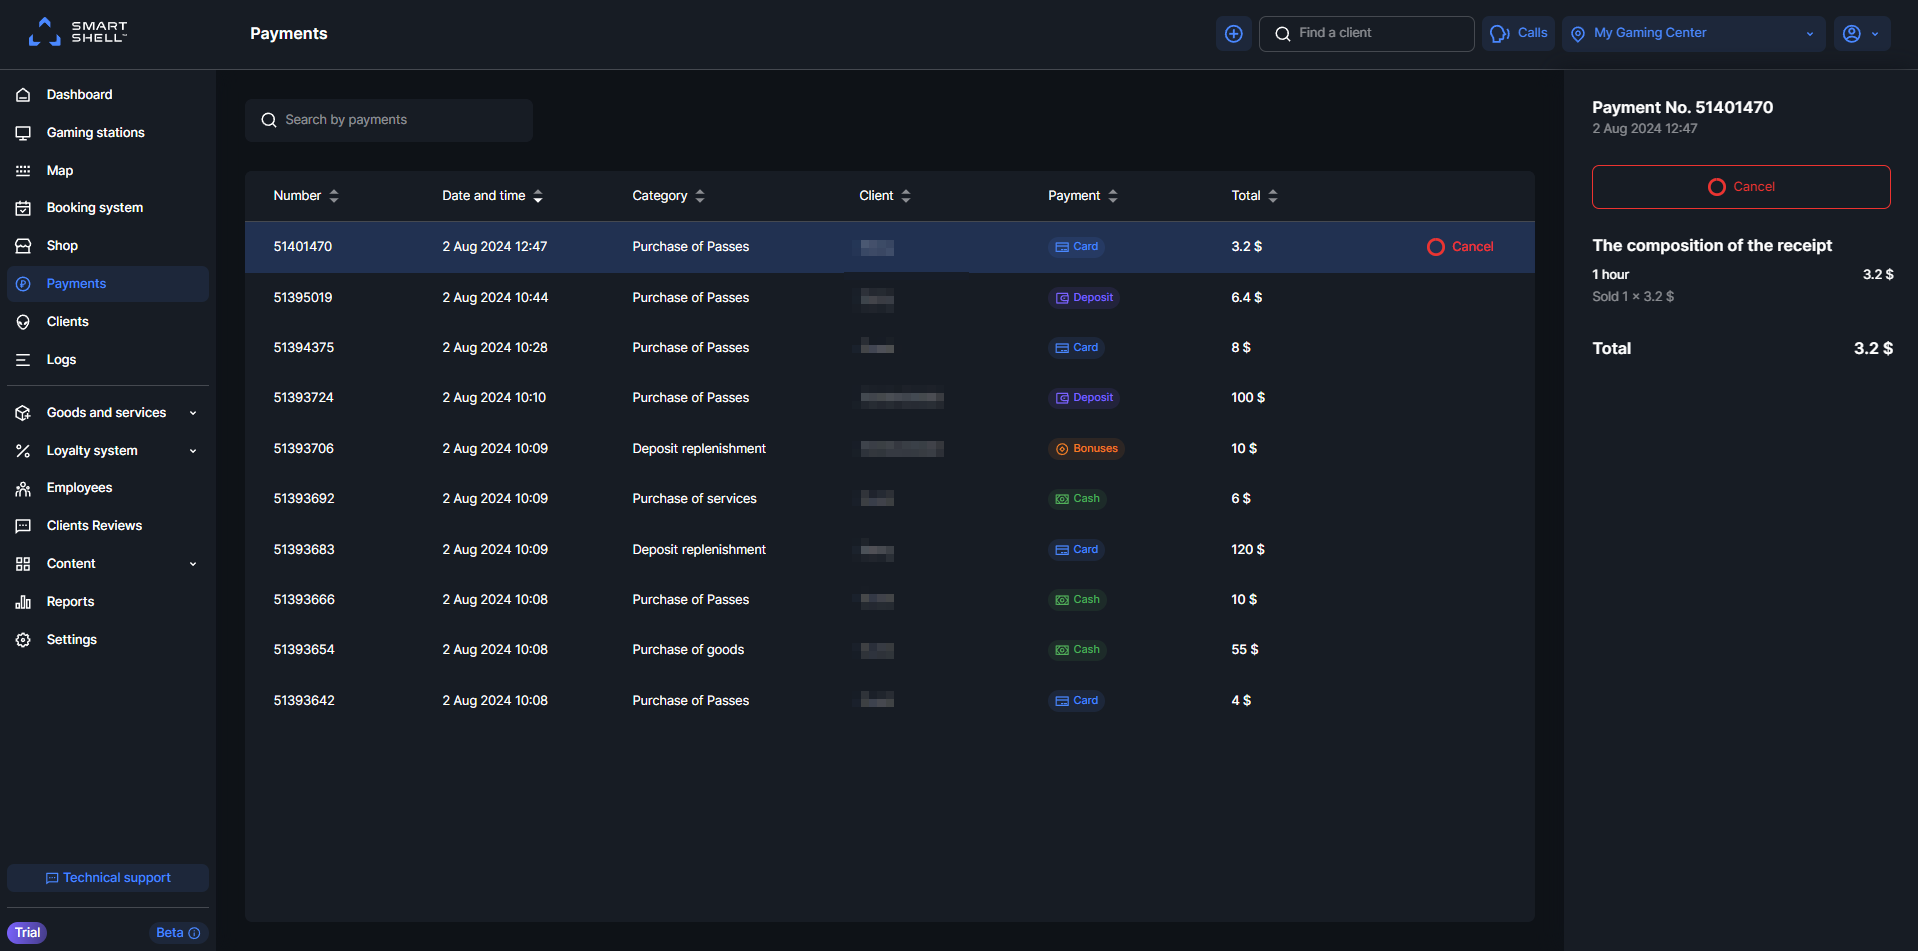Click the Reports bar chart icon
The image size is (1918, 951).
click(23, 602)
